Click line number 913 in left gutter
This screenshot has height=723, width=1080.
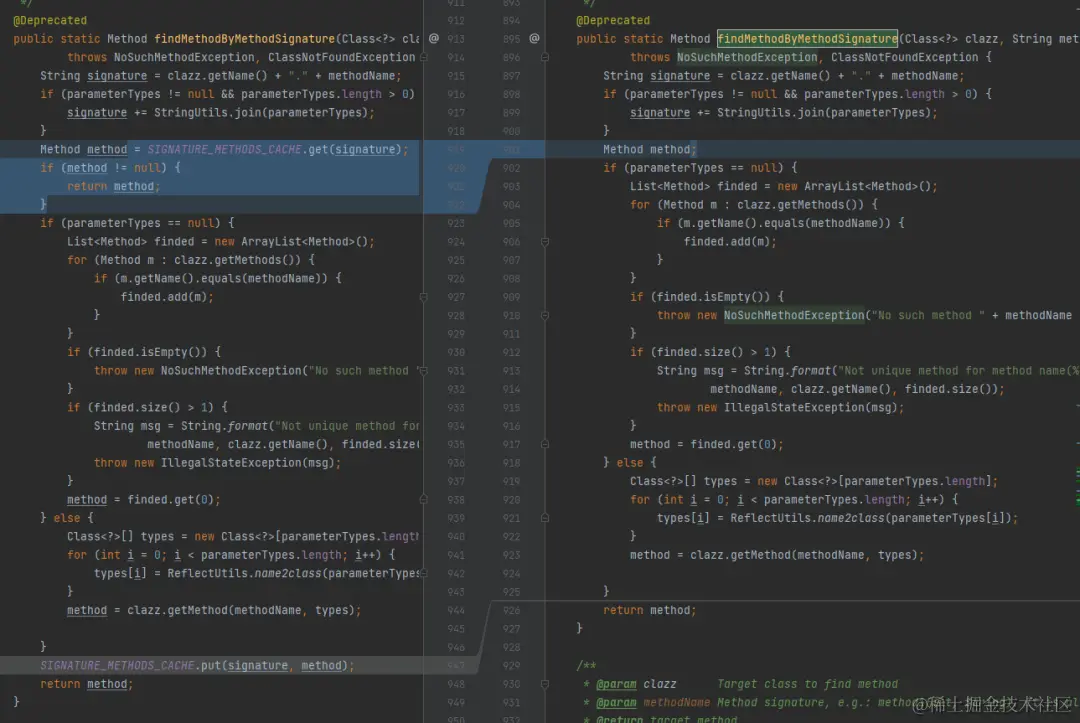(456, 39)
